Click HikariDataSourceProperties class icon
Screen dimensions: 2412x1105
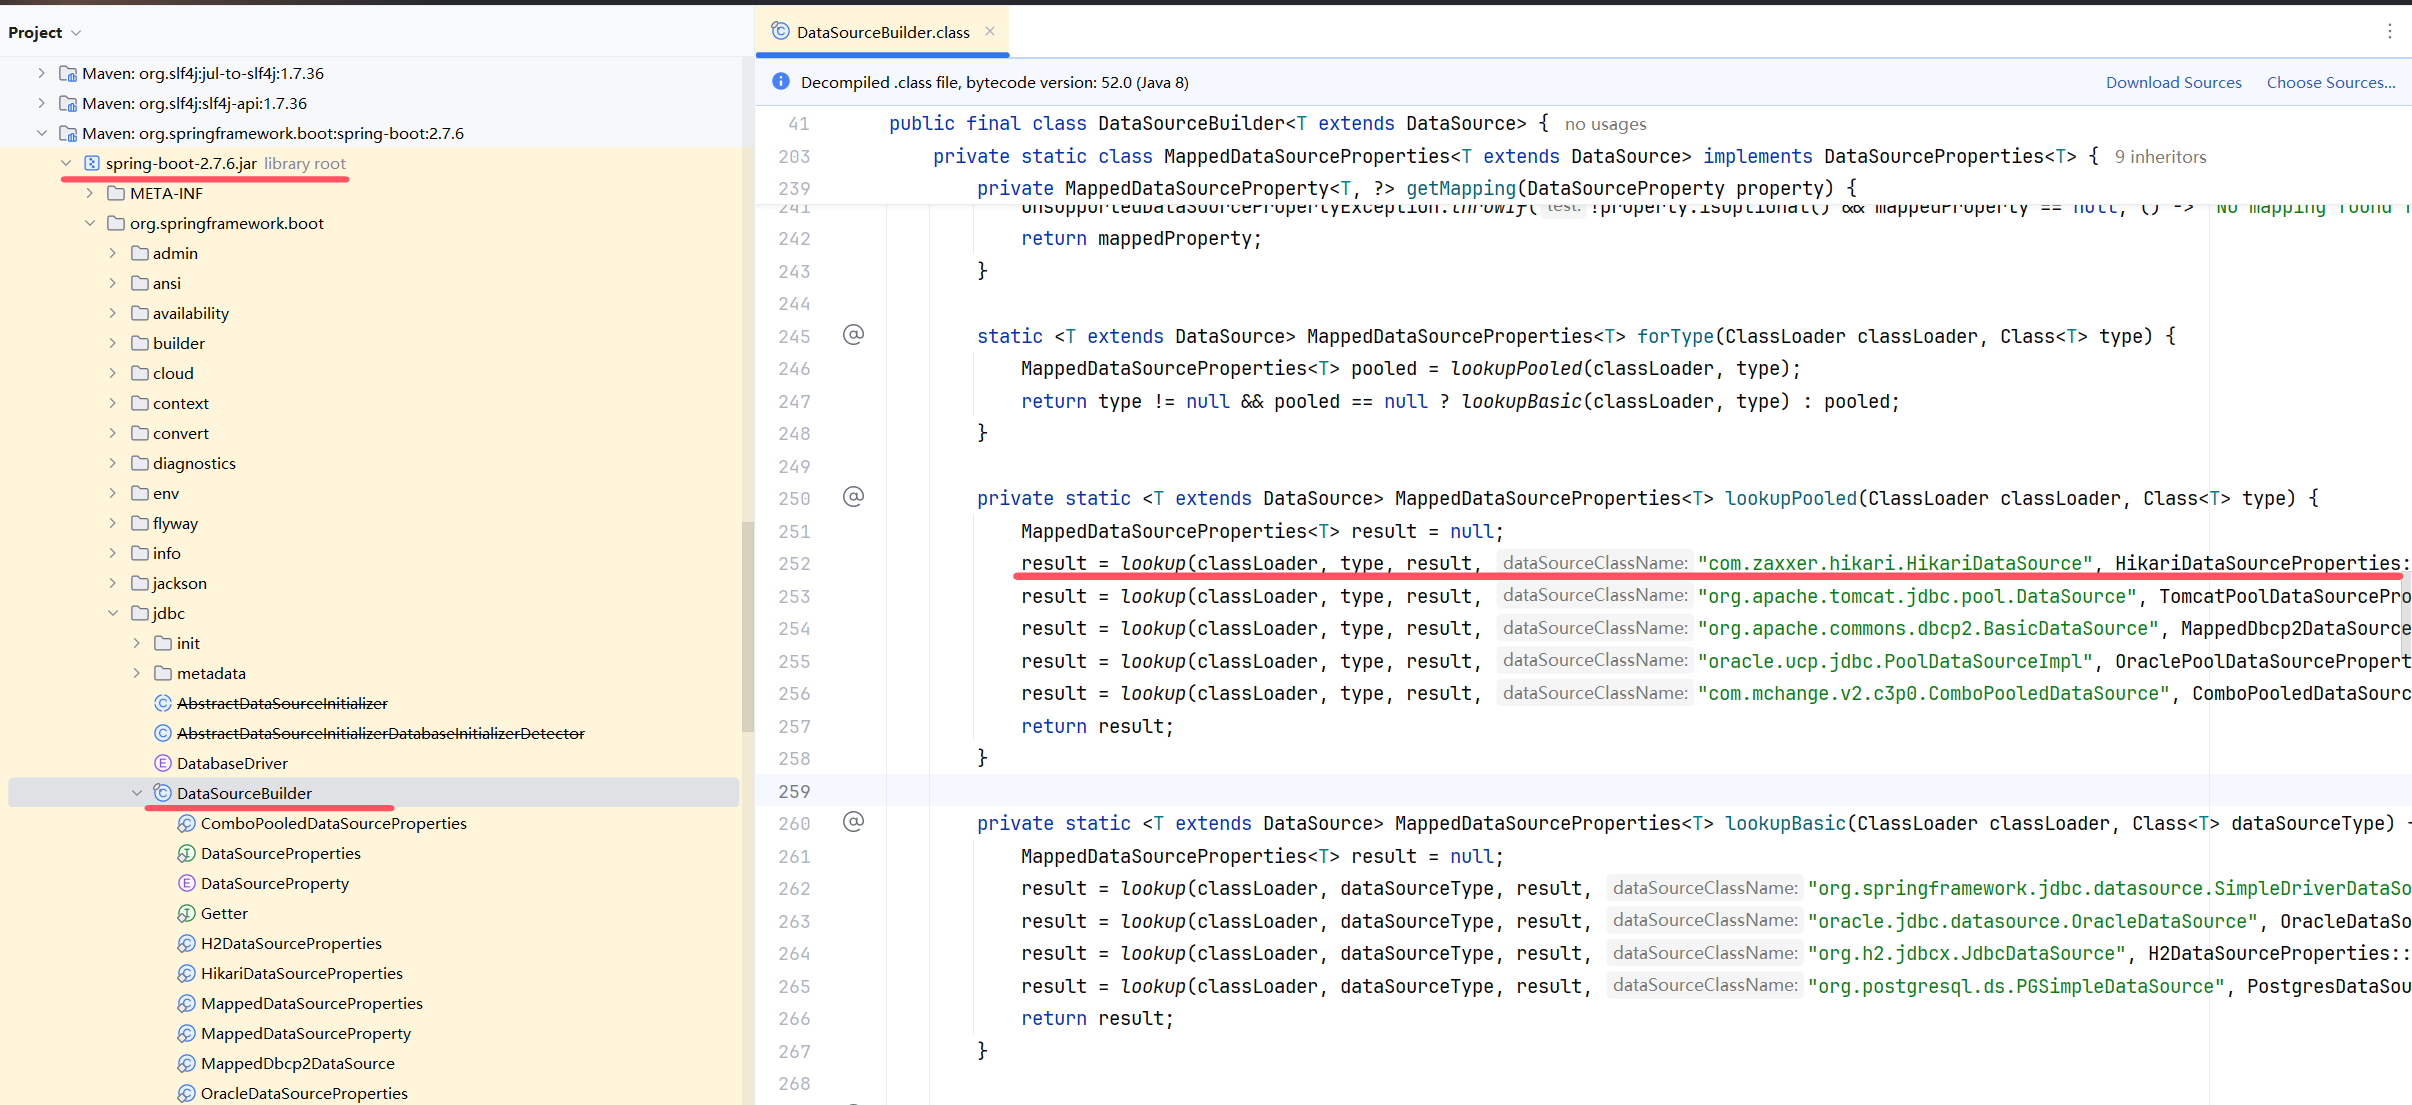point(186,973)
